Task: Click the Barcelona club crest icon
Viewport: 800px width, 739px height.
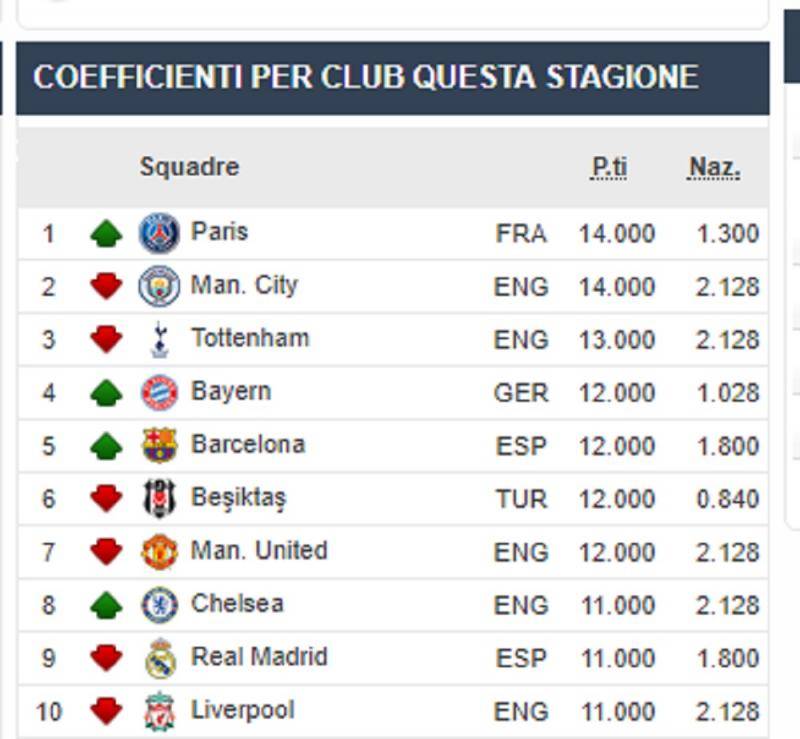Action: [x=159, y=445]
